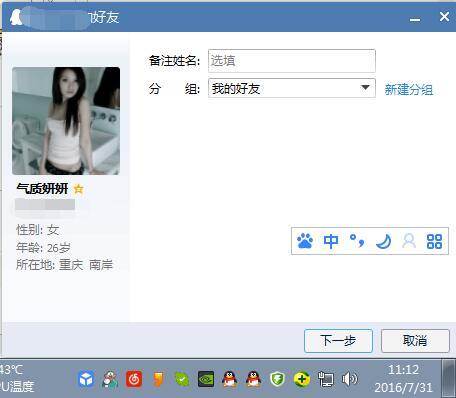
Task: Open the 分组 group dropdown
Action: (292, 88)
